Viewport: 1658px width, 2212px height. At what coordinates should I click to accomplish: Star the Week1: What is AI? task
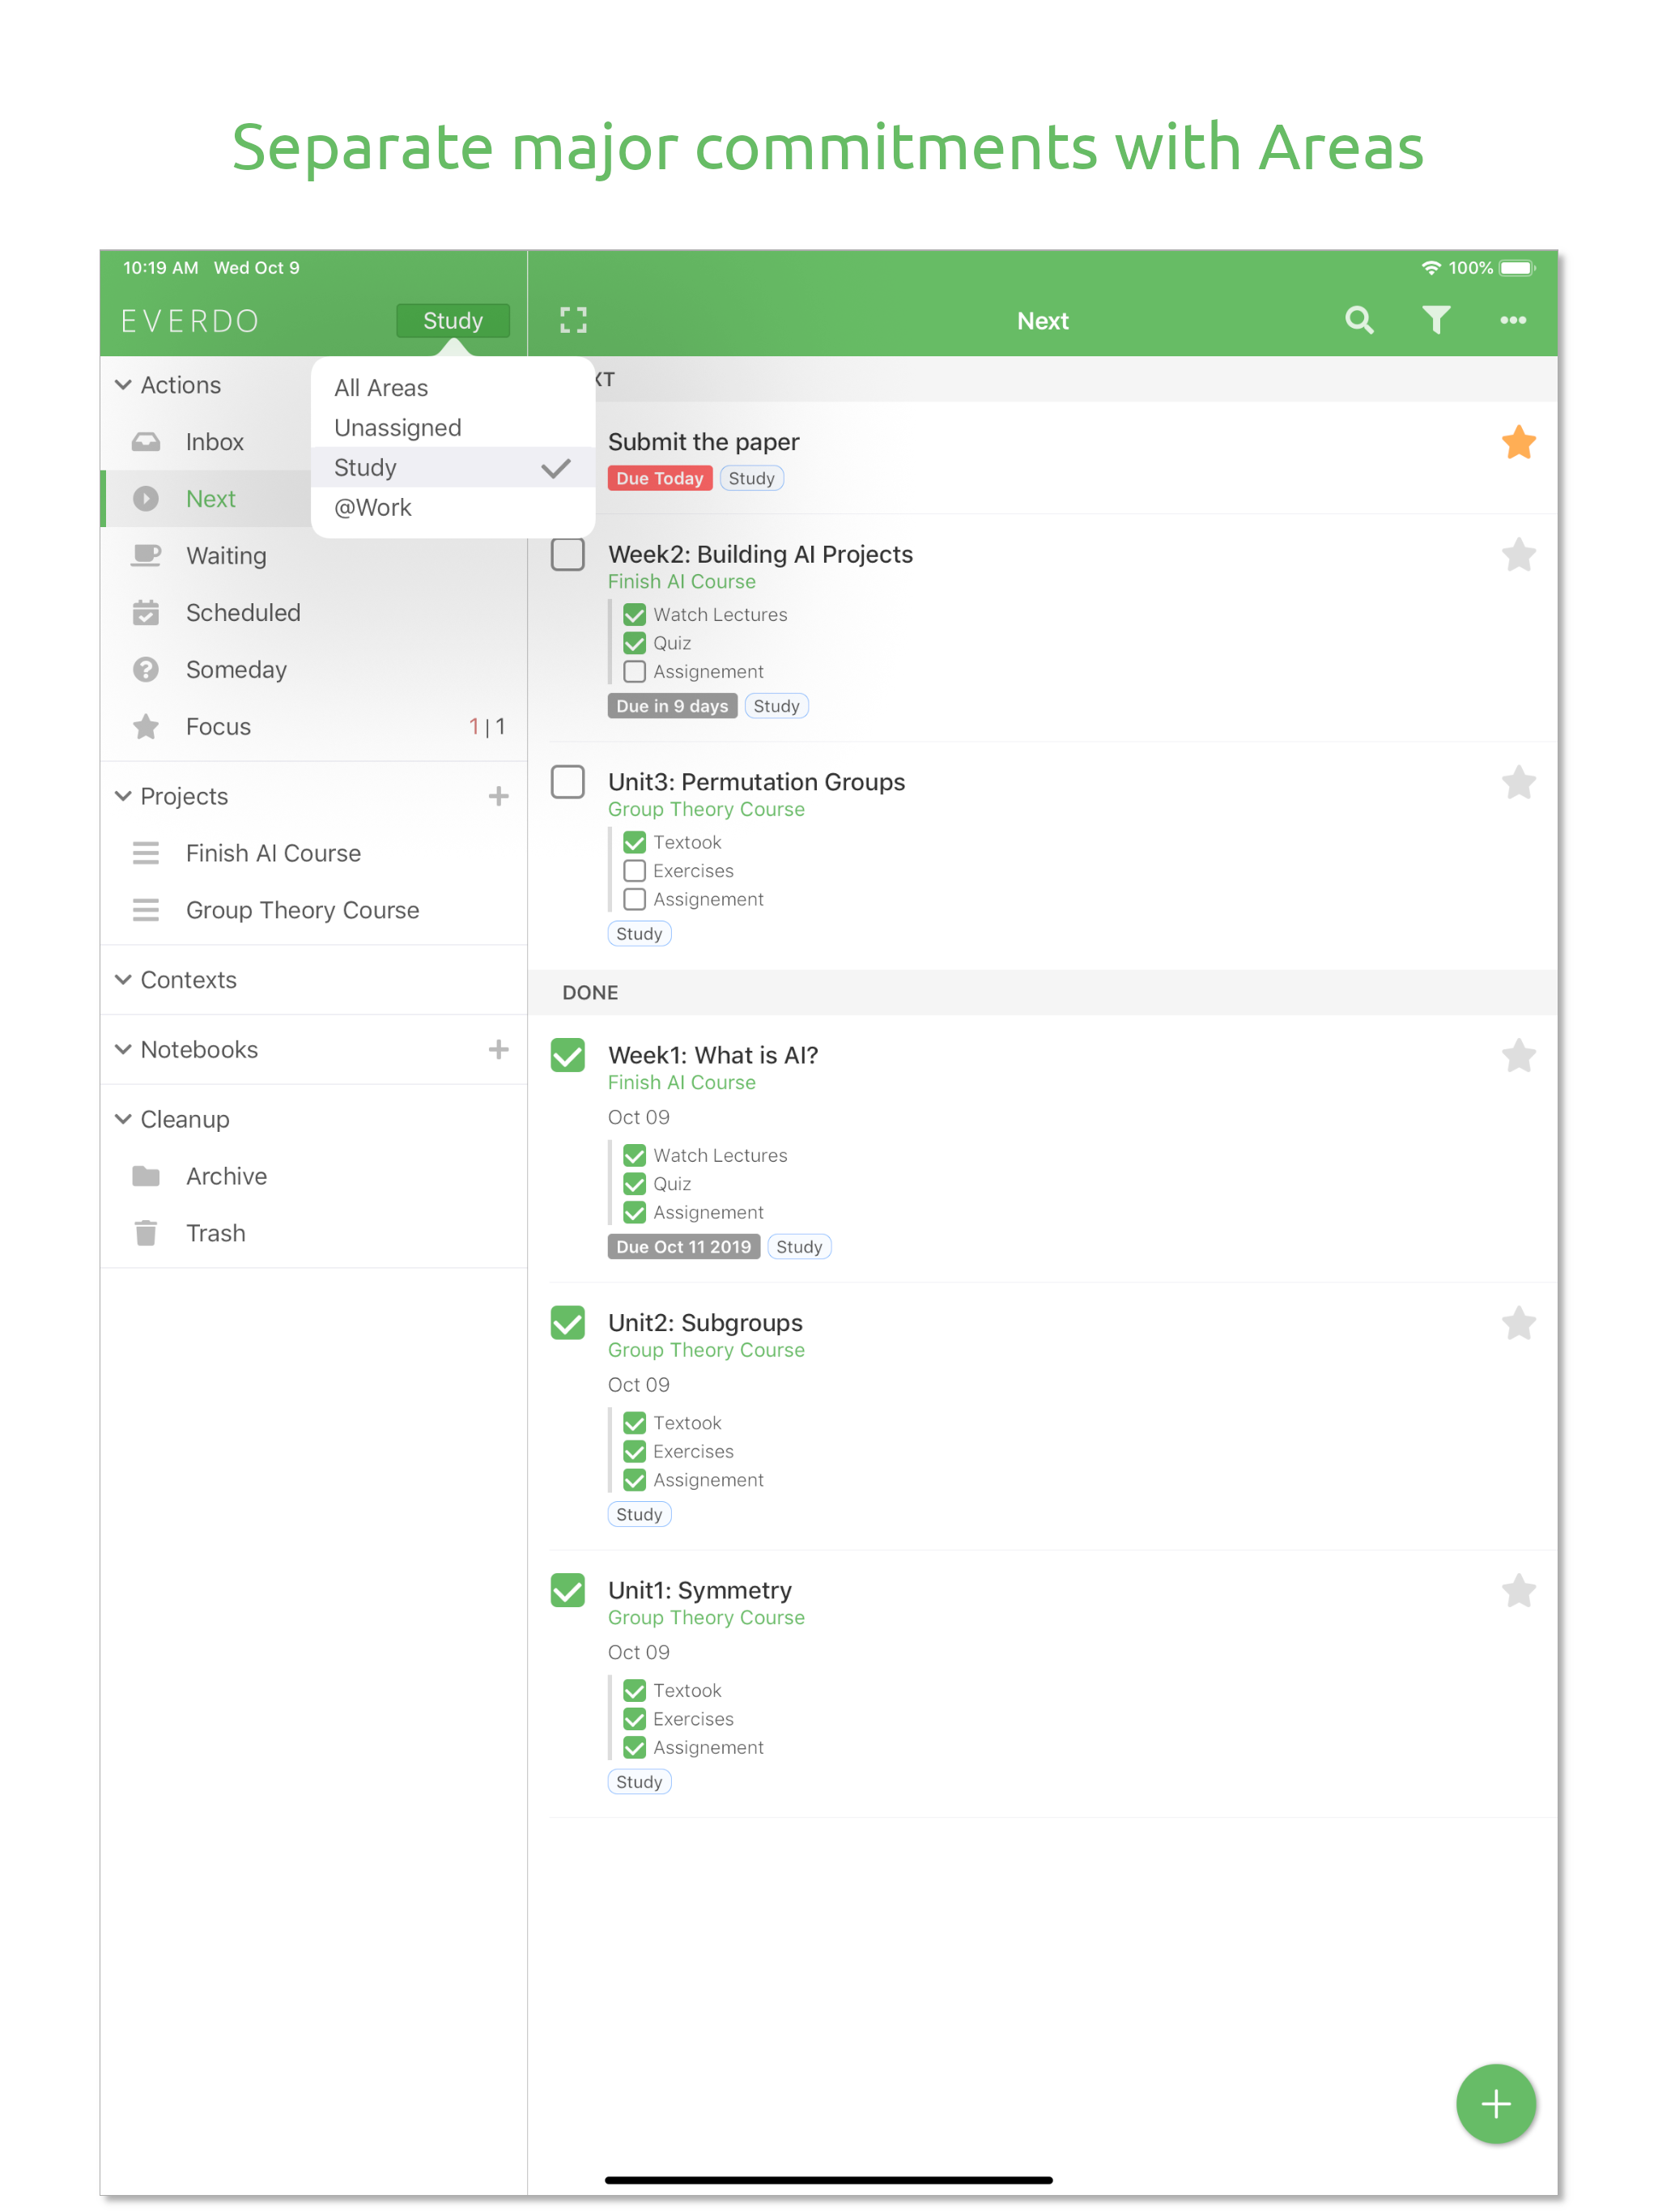tap(1518, 1056)
